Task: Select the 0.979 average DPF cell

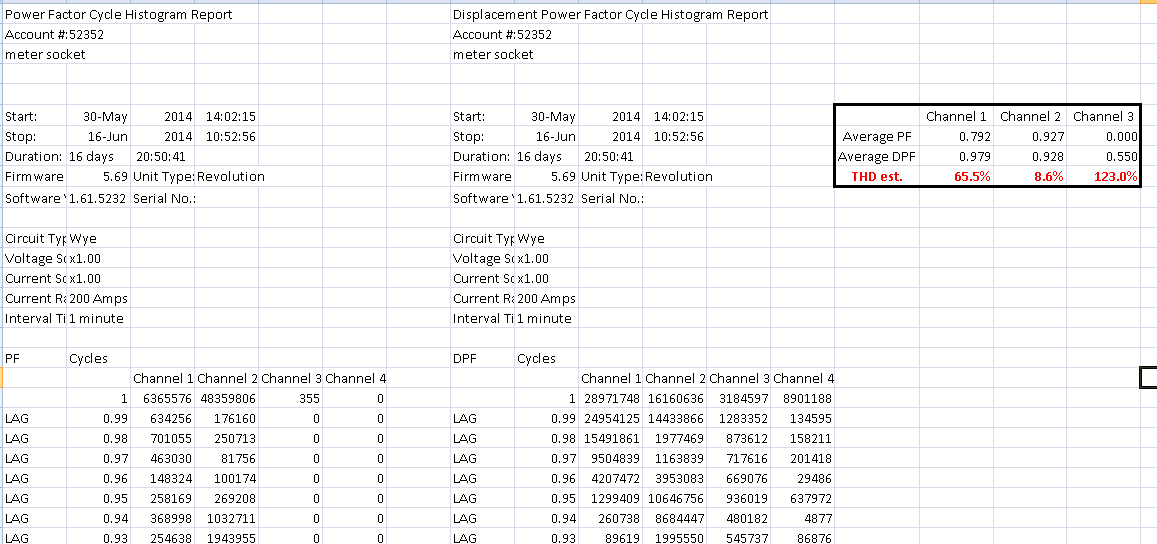Action: pyautogui.click(x=969, y=157)
